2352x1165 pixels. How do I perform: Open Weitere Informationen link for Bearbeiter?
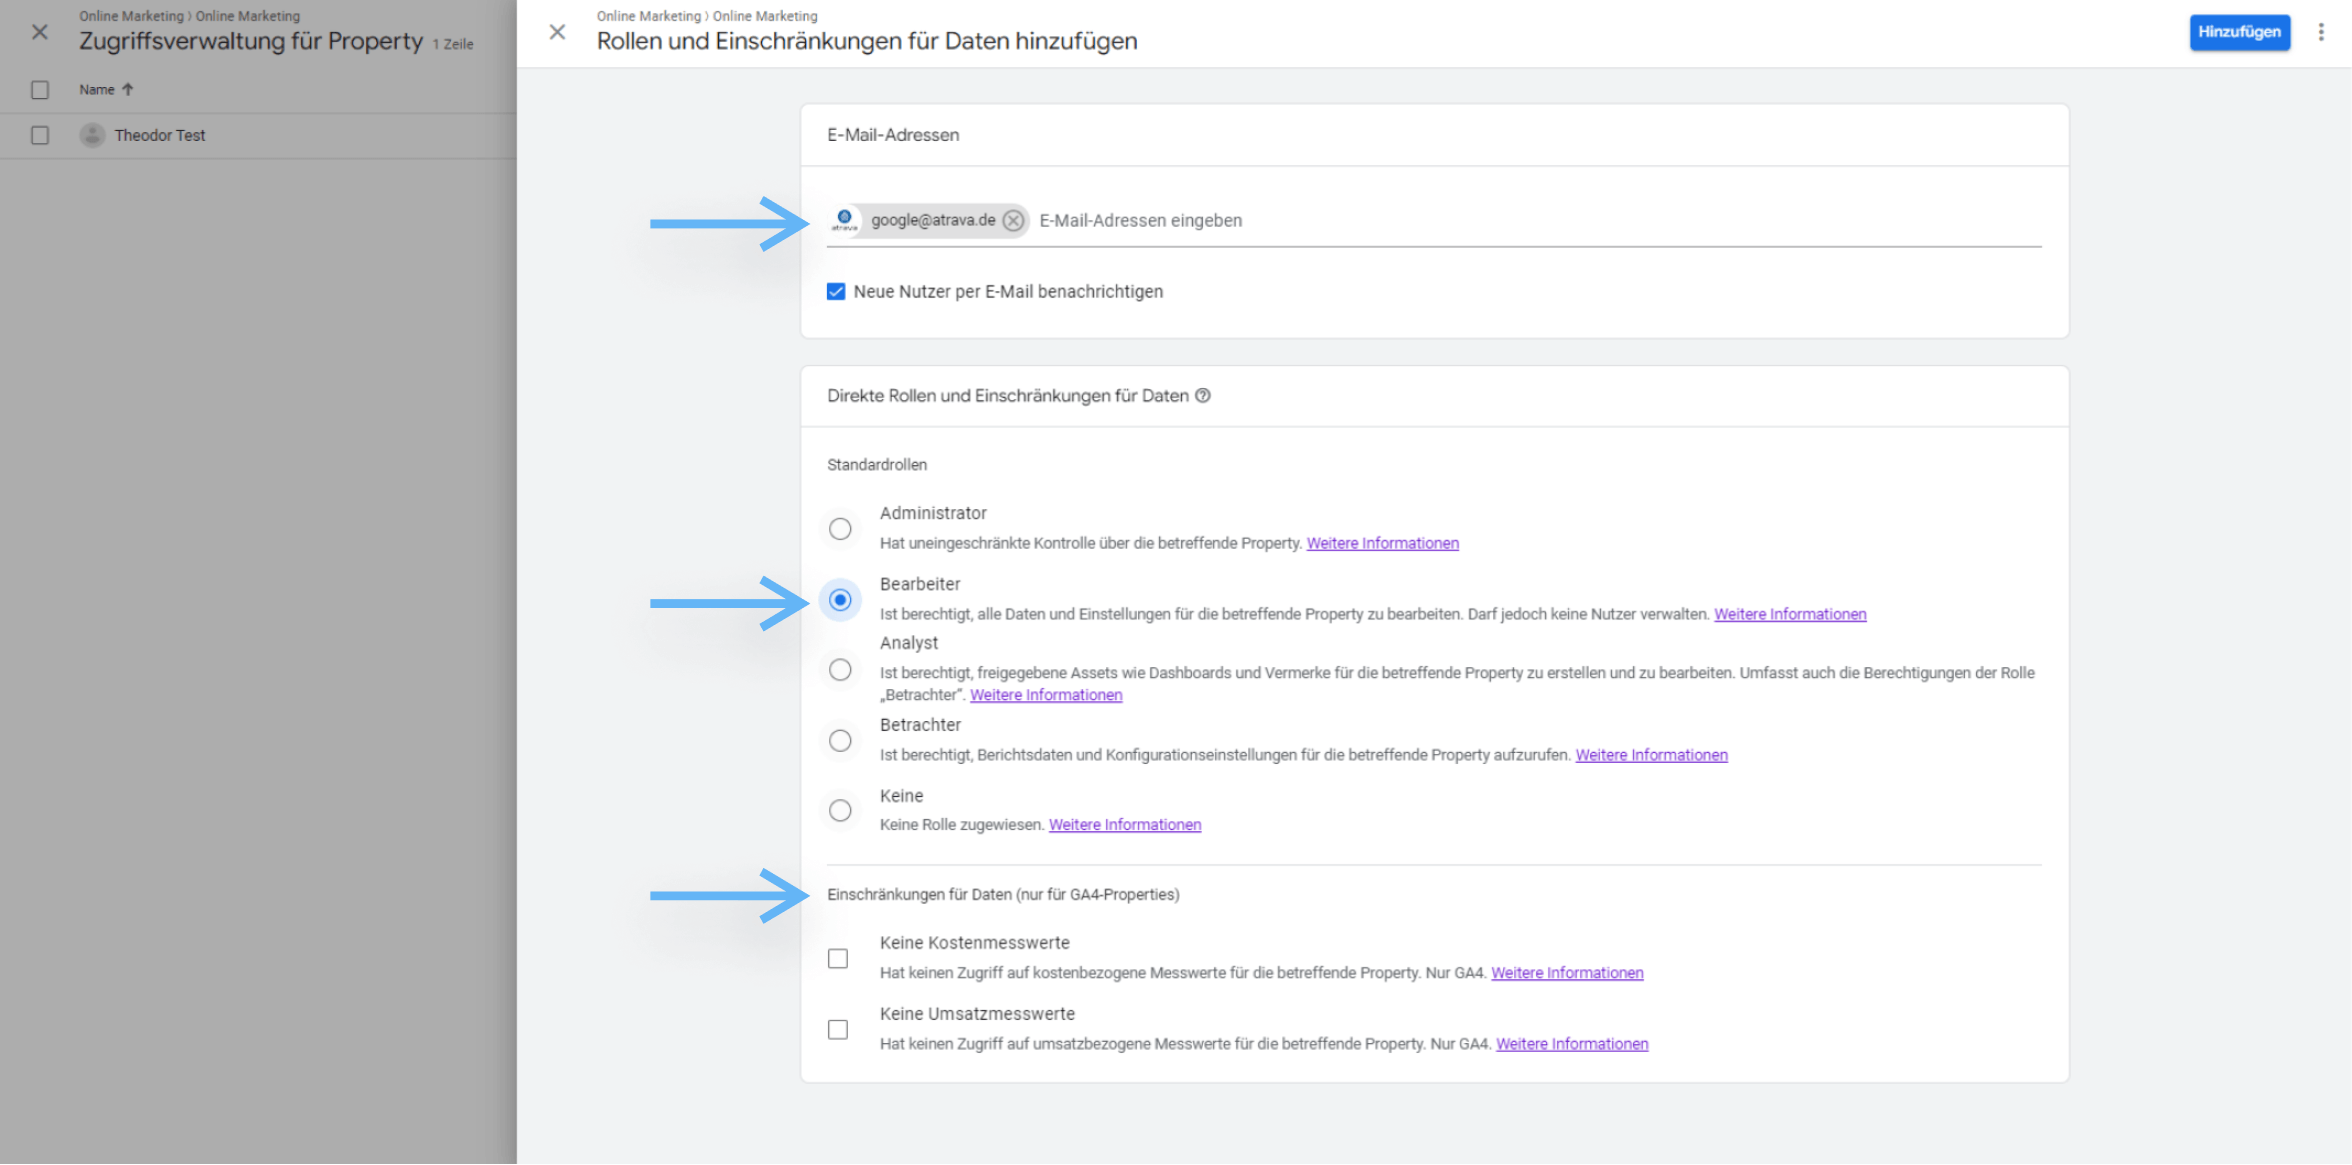(1790, 615)
